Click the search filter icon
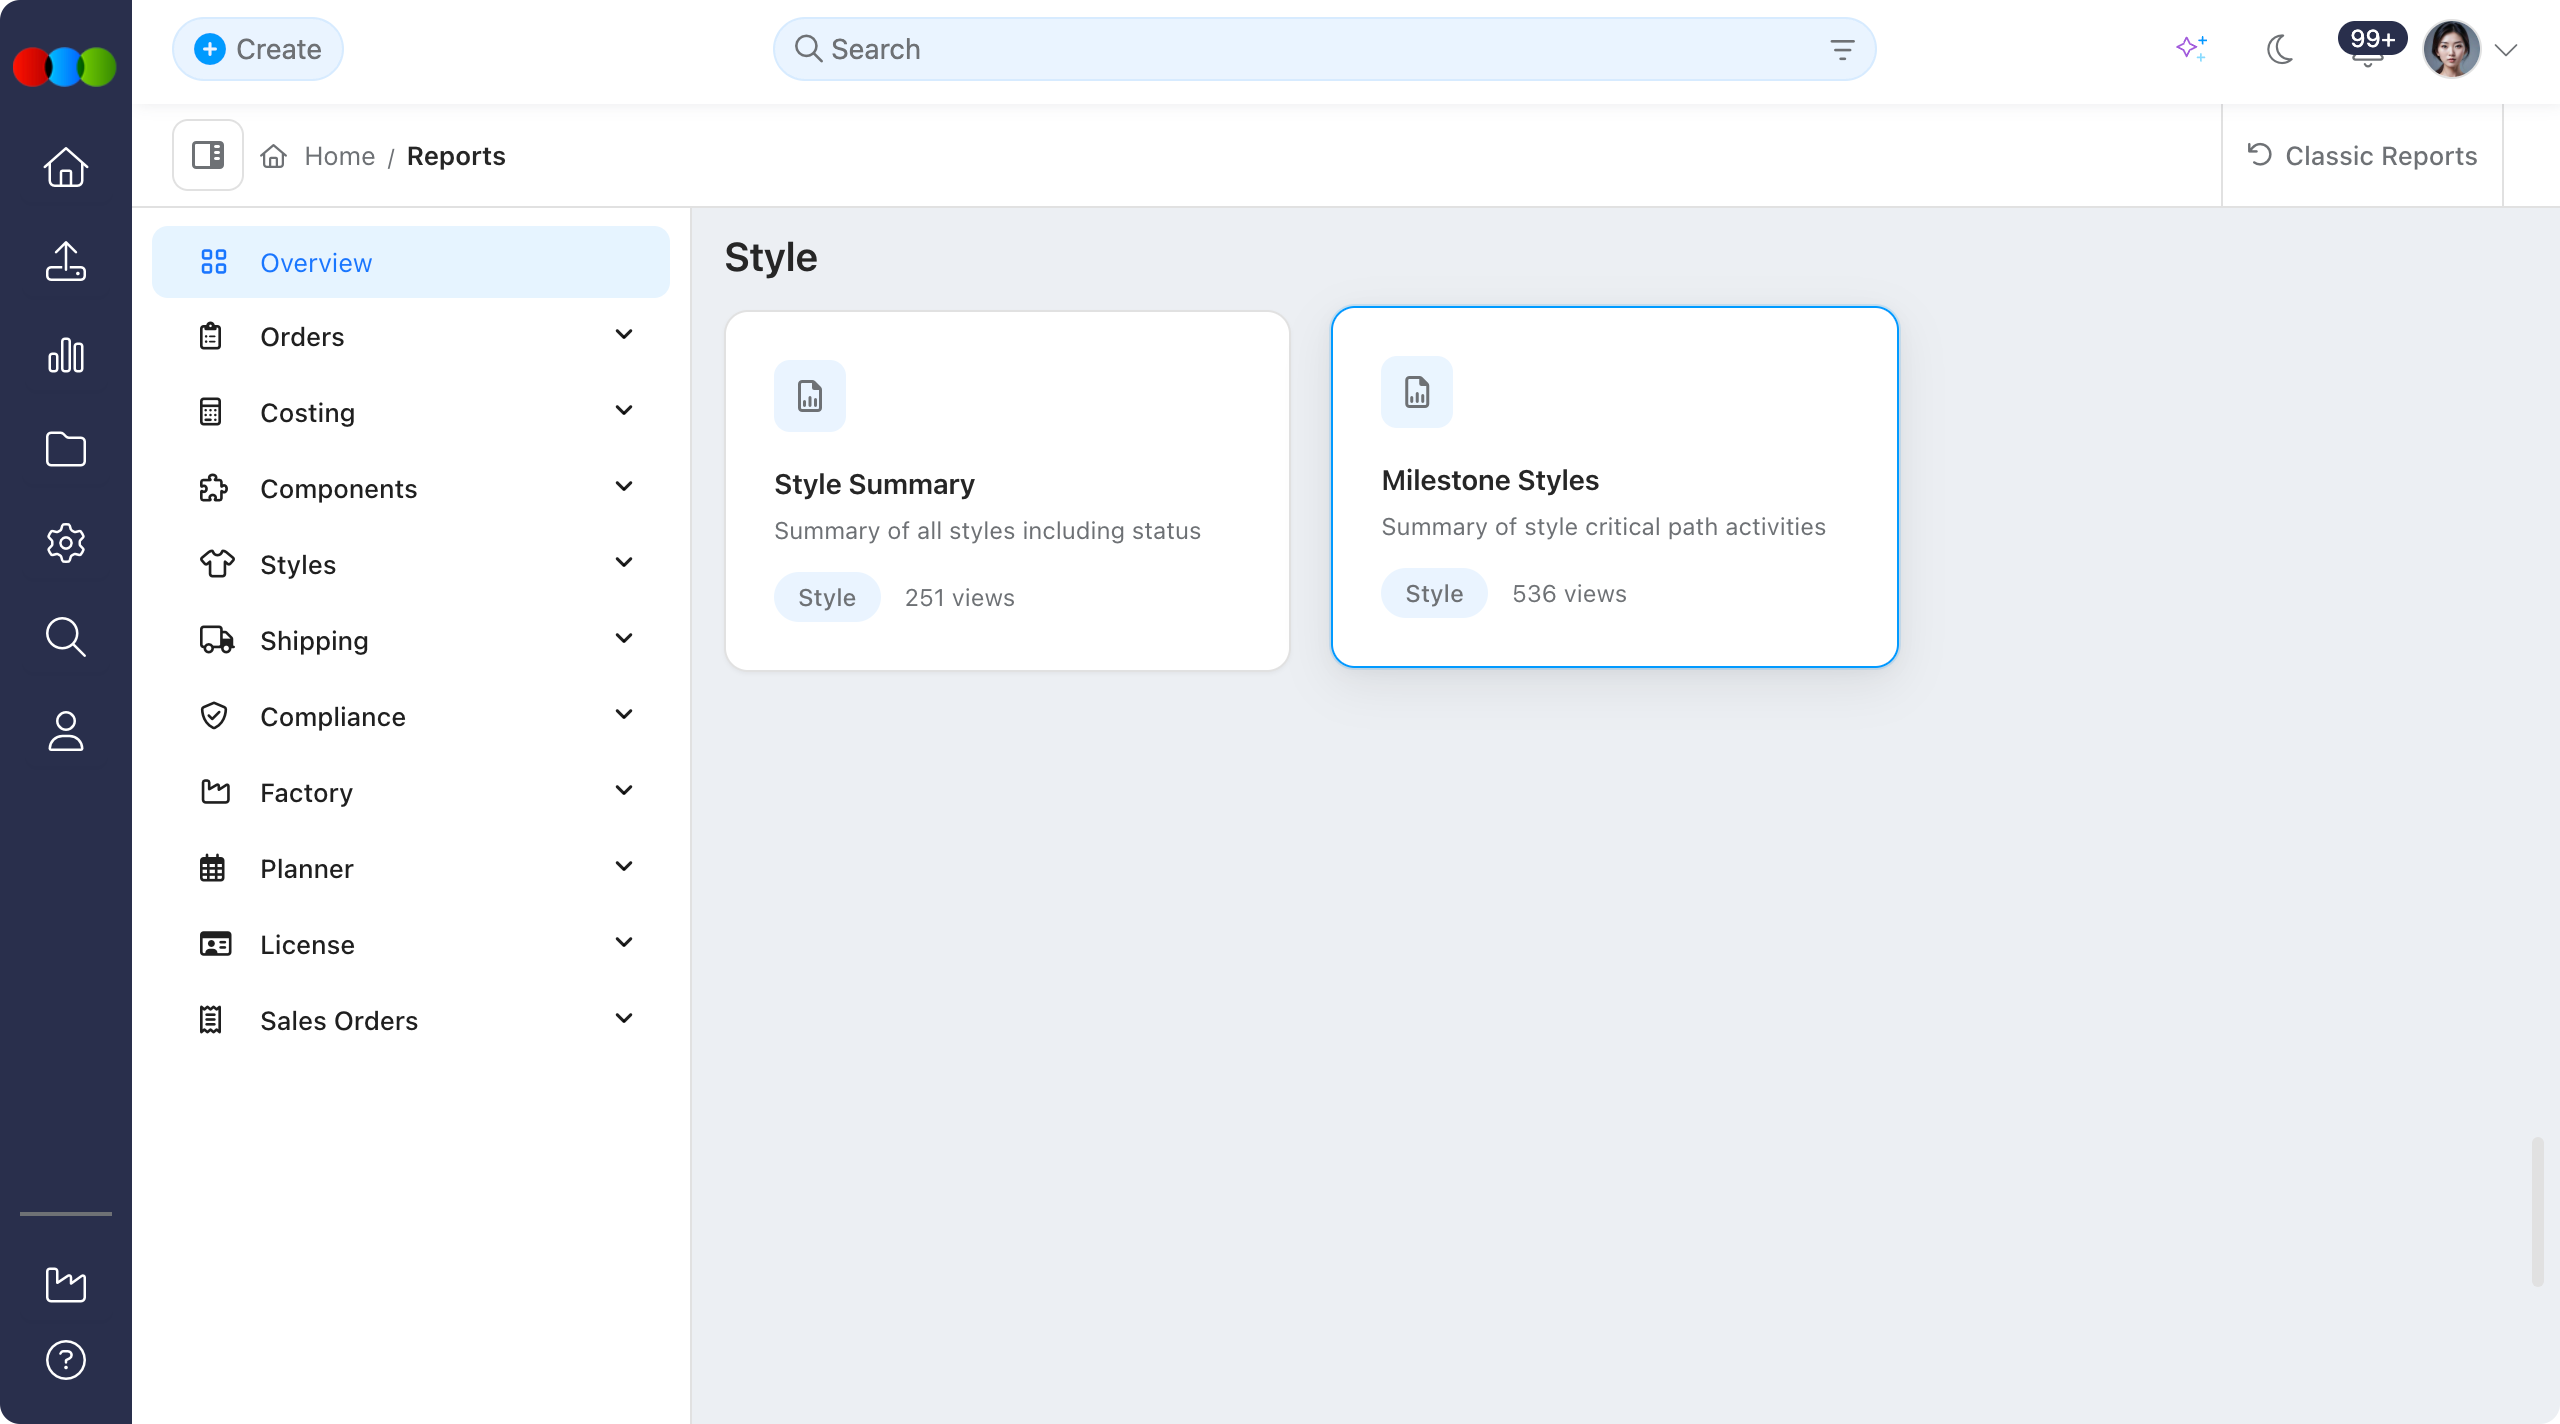2560x1424 pixels. point(1842,49)
